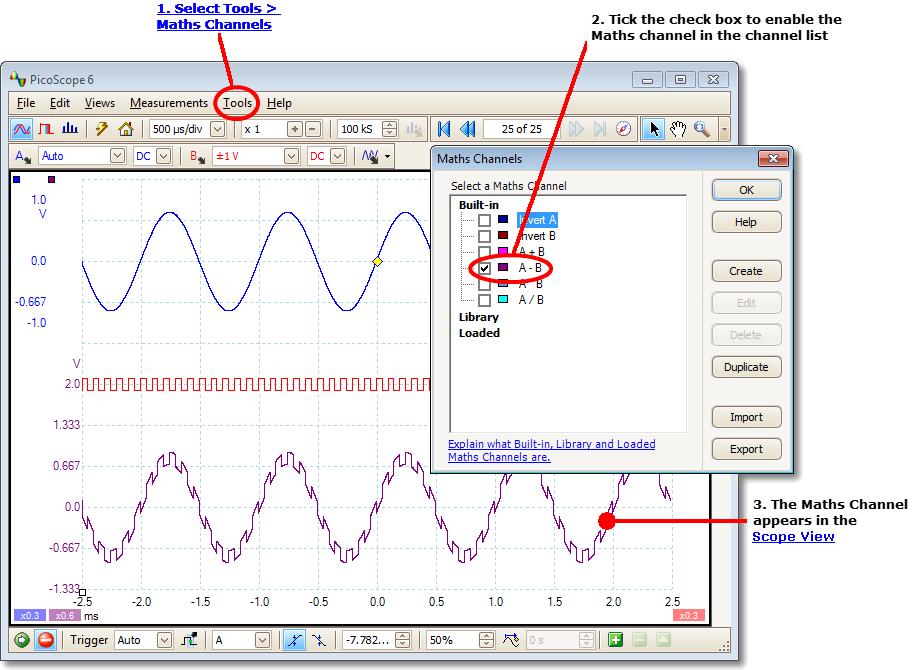
Task: Click the Import button
Action: 746,417
